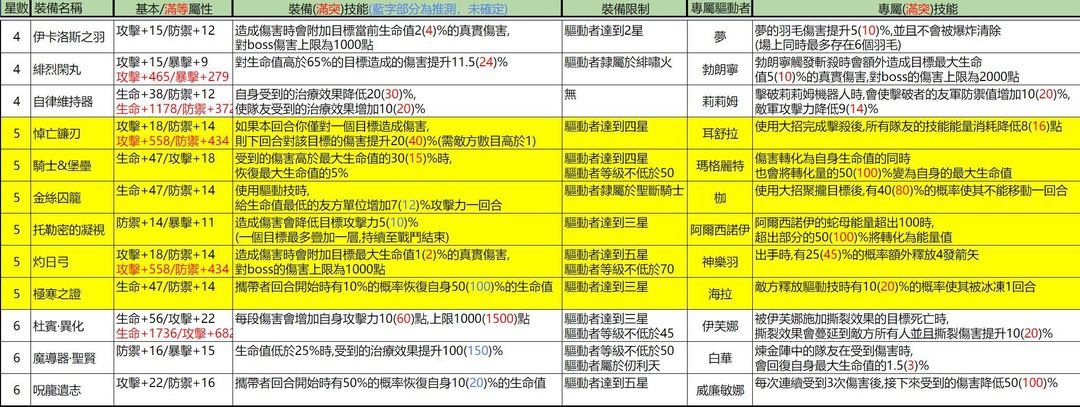Select the equipment skill cell of 緋烈閑丸
This screenshot has height=407, width=1080.
pyautogui.click(x=397, y=69)
